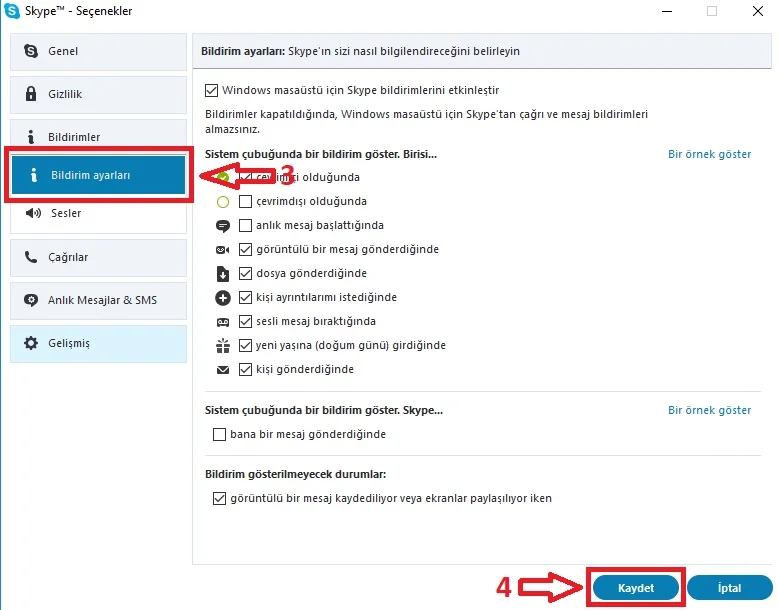The width and height of the screenshot is (778, 610).
Task: Click the padlock icon for Gizlilik
Action: click(x=31, y=93)
